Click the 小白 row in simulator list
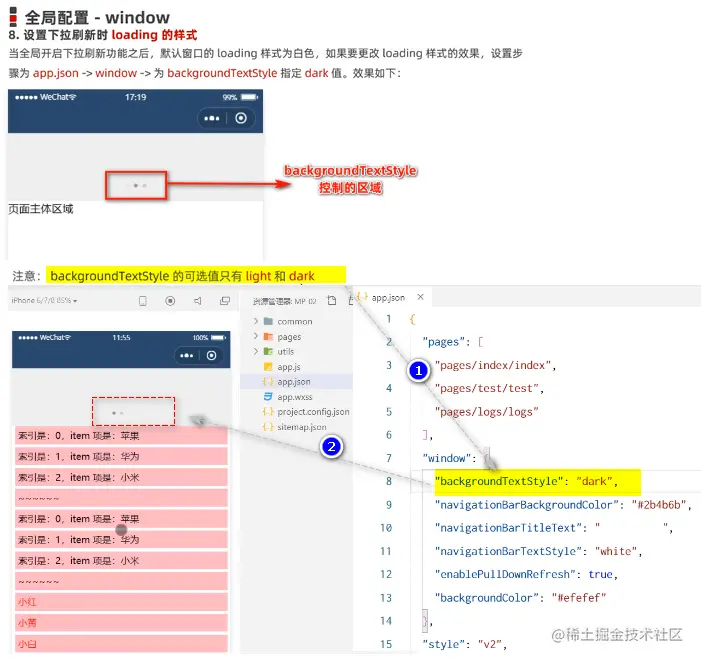Screen dimensions: 701x661 pyautogui.click(x=121, y=644)
